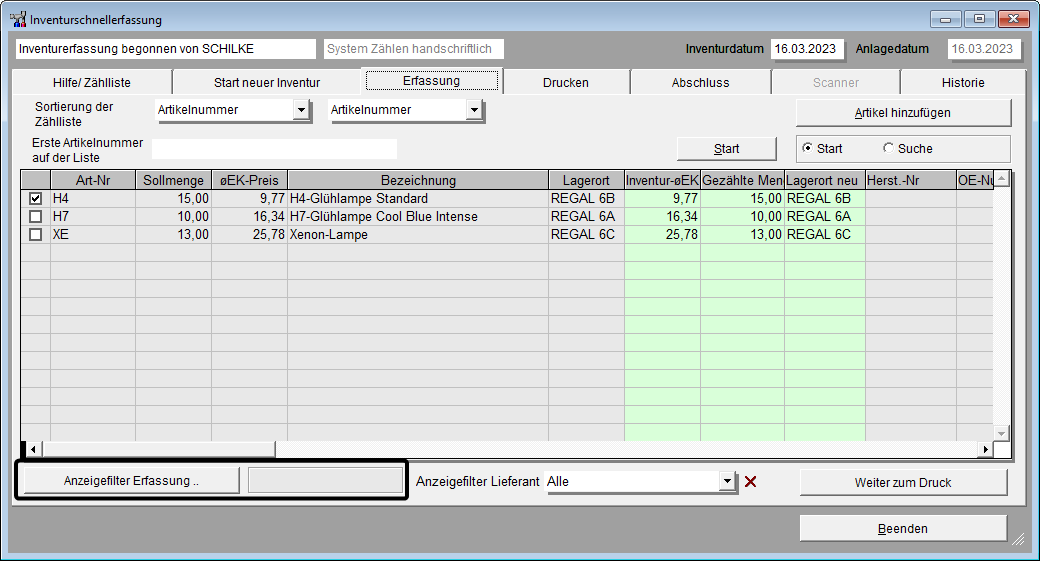Click the Herst.-Nr column header

point(911,180)
